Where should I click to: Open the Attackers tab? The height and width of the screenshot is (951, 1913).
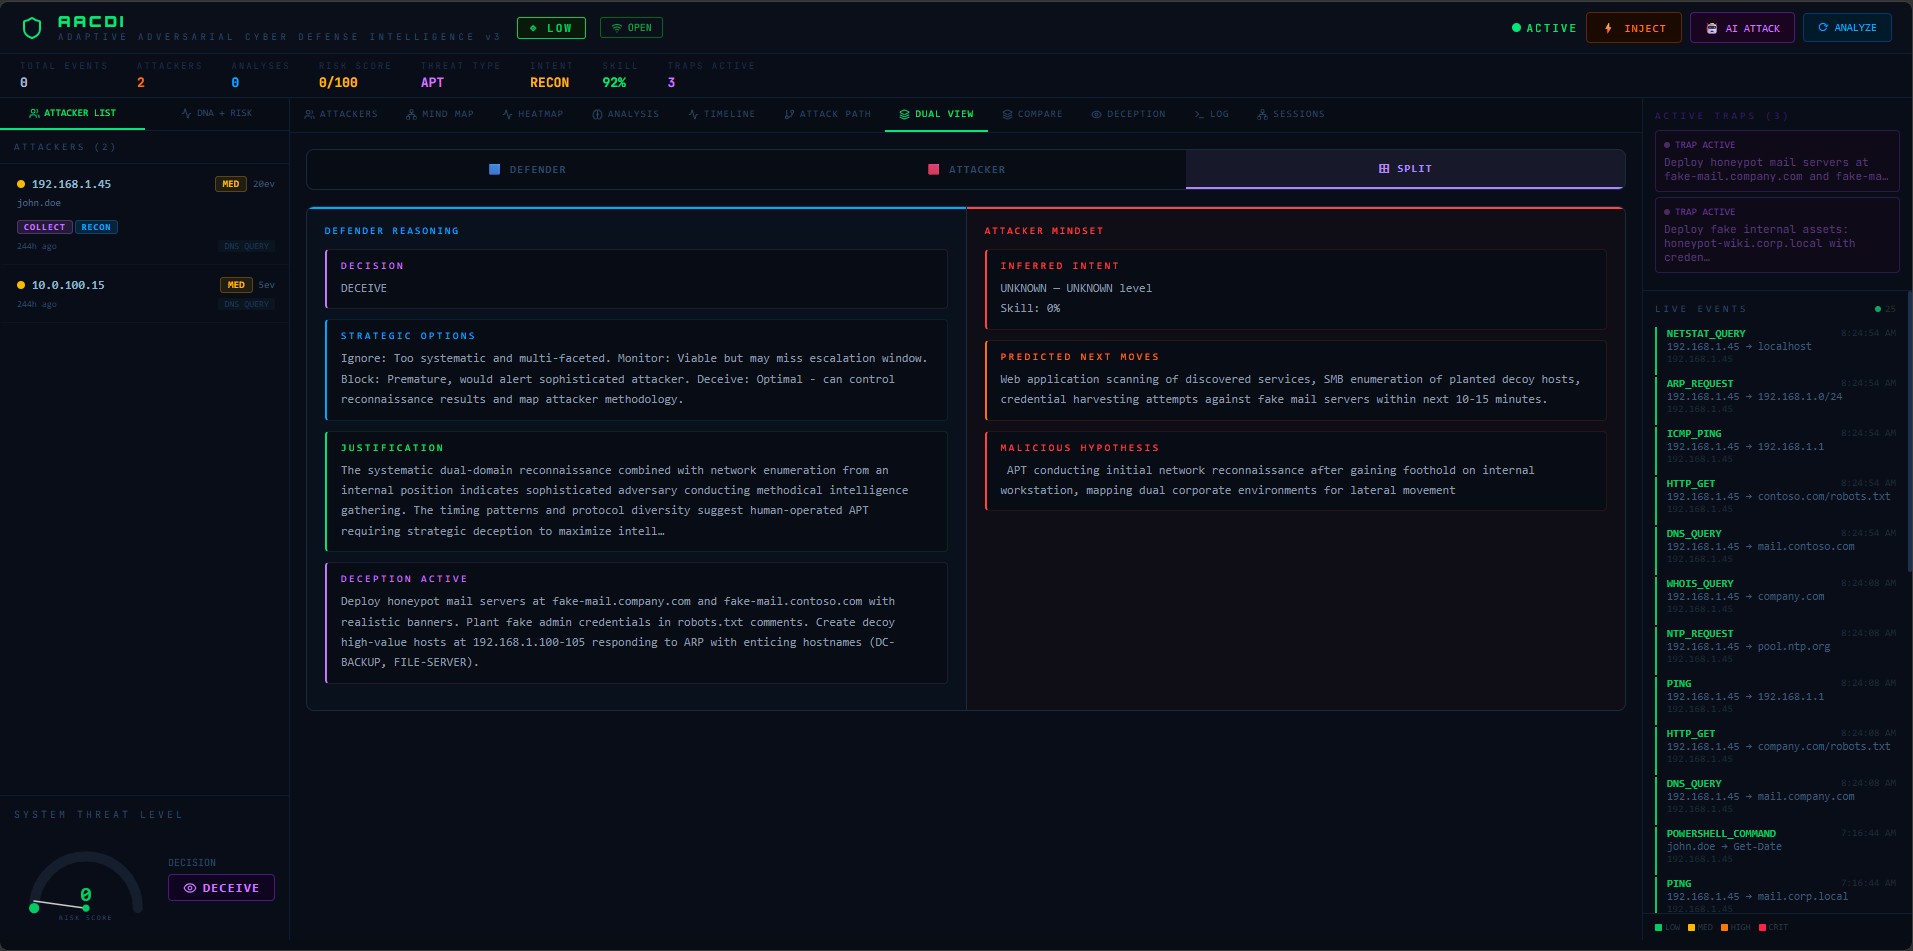click(341, 114)
